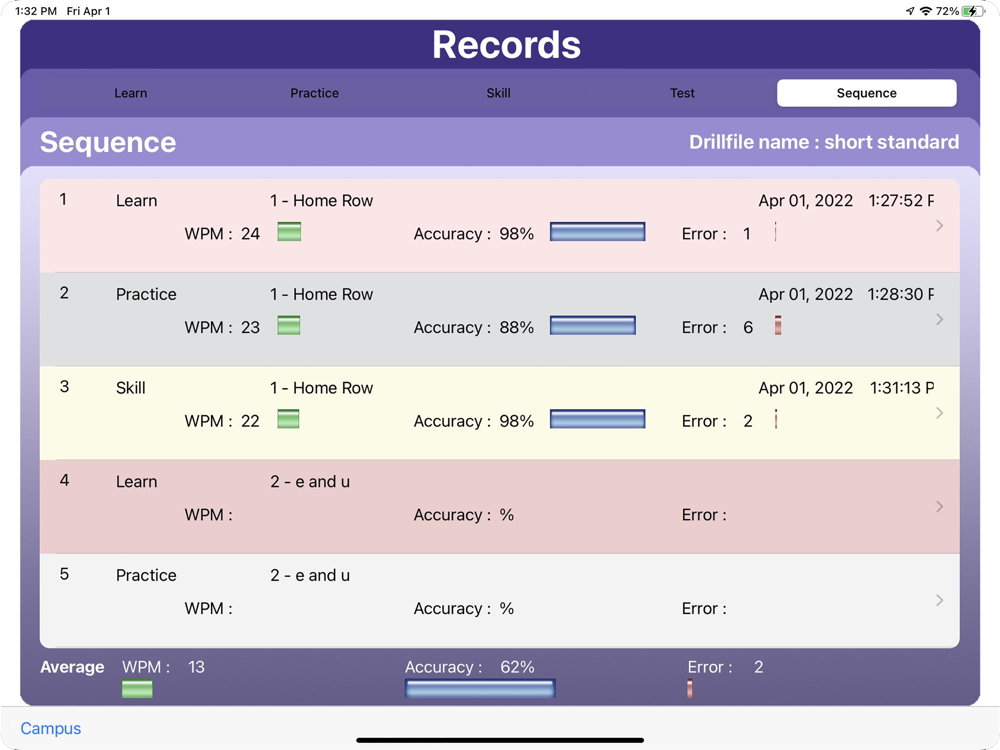Click the average error red bar
1000x750 pixels.
(x=689, y=689)
